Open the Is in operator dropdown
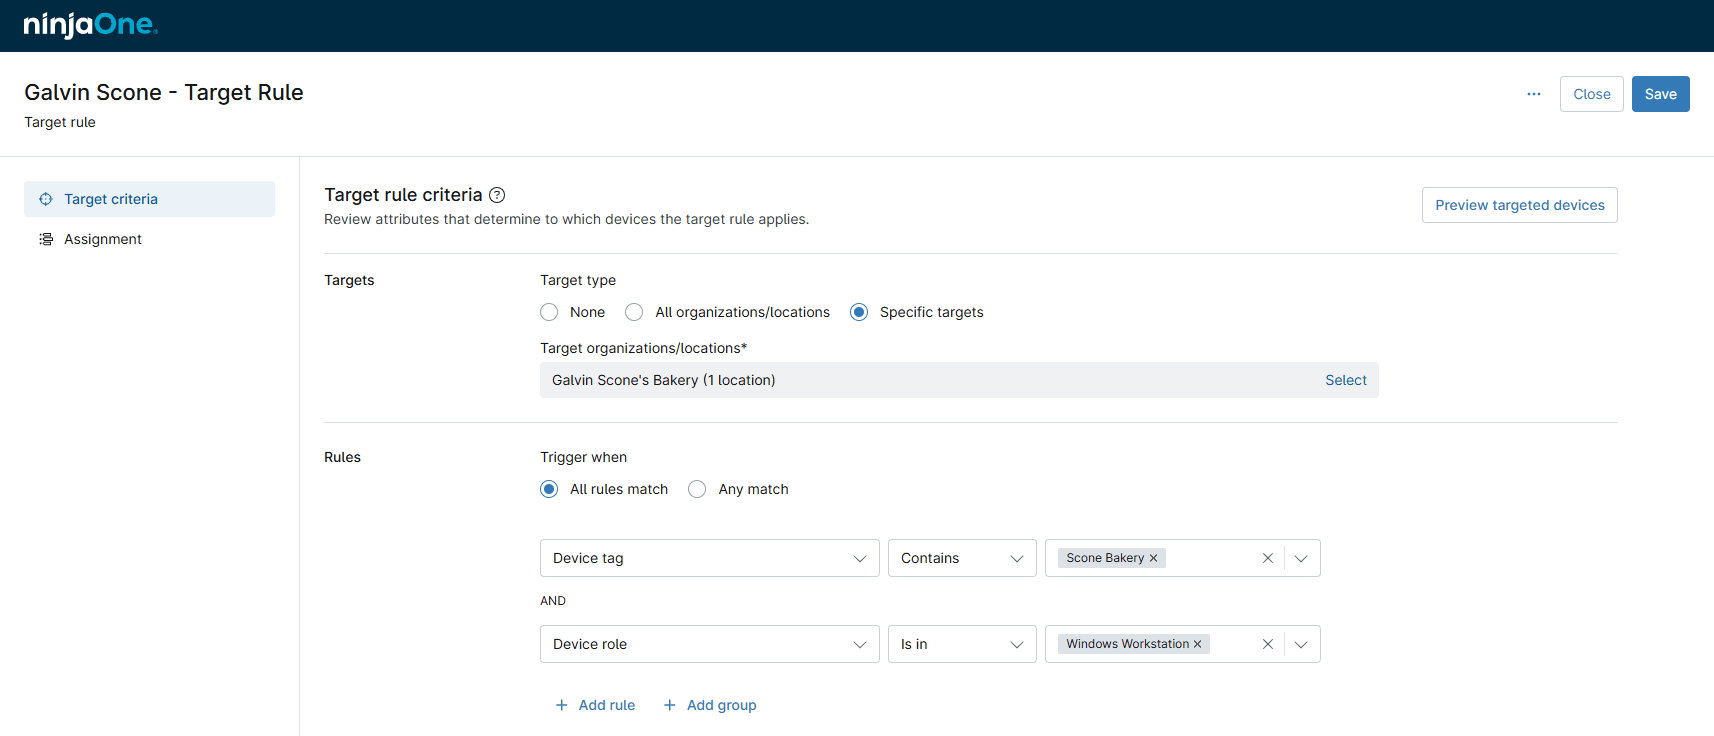The width and height of the screenshot is (1714, 736). click(x=961, y=644)
